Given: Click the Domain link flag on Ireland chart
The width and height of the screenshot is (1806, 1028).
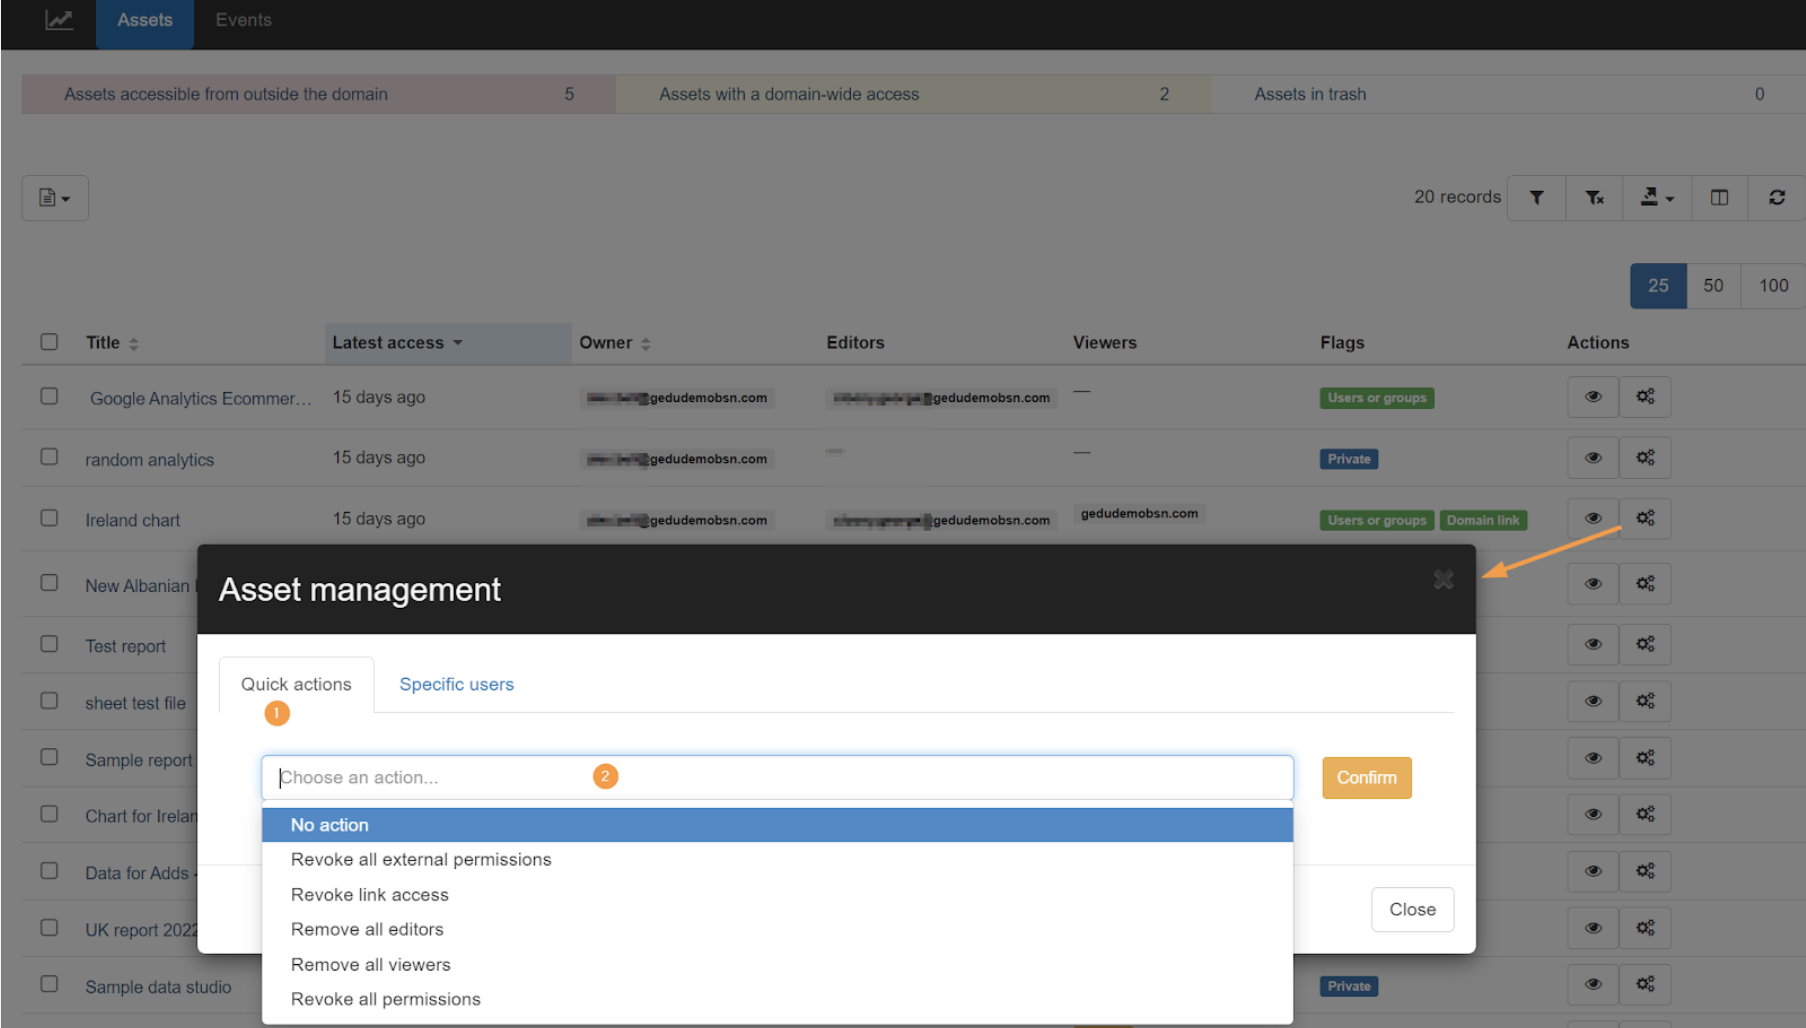Looking at the screenshot, I should click(1482, 521).
